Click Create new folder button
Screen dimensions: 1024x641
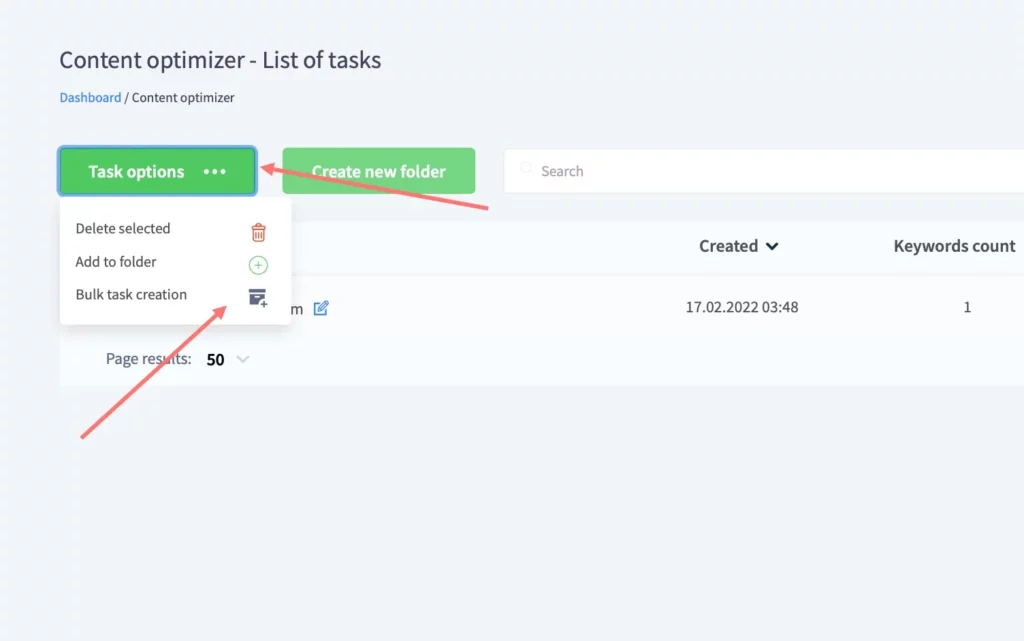point(379,171)
